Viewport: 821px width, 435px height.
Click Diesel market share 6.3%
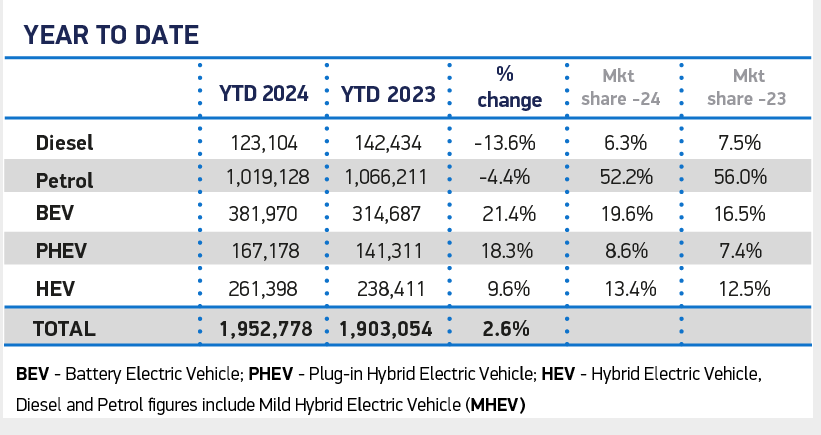625,143
